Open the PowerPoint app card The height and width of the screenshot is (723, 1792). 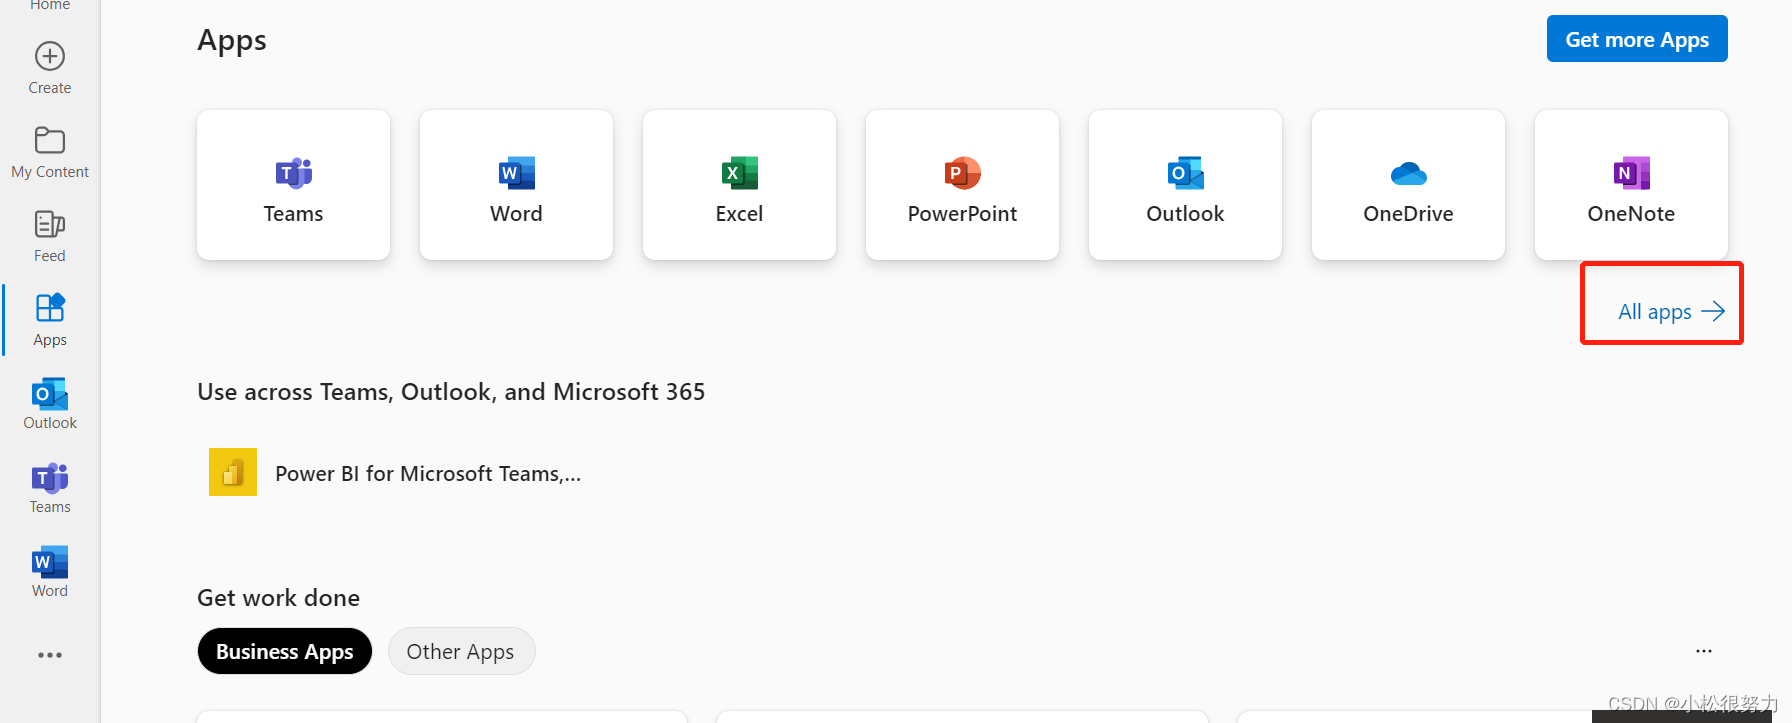coord(962,185)
